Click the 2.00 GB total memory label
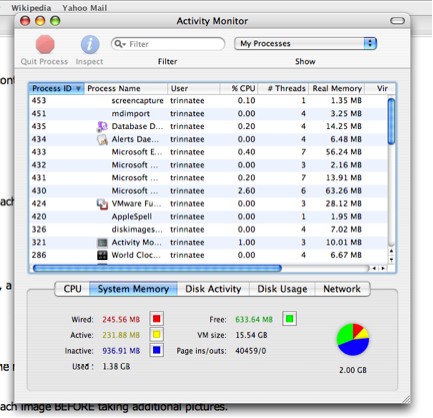The height and width of the screenshot is (418, 433). click(353, 370)
